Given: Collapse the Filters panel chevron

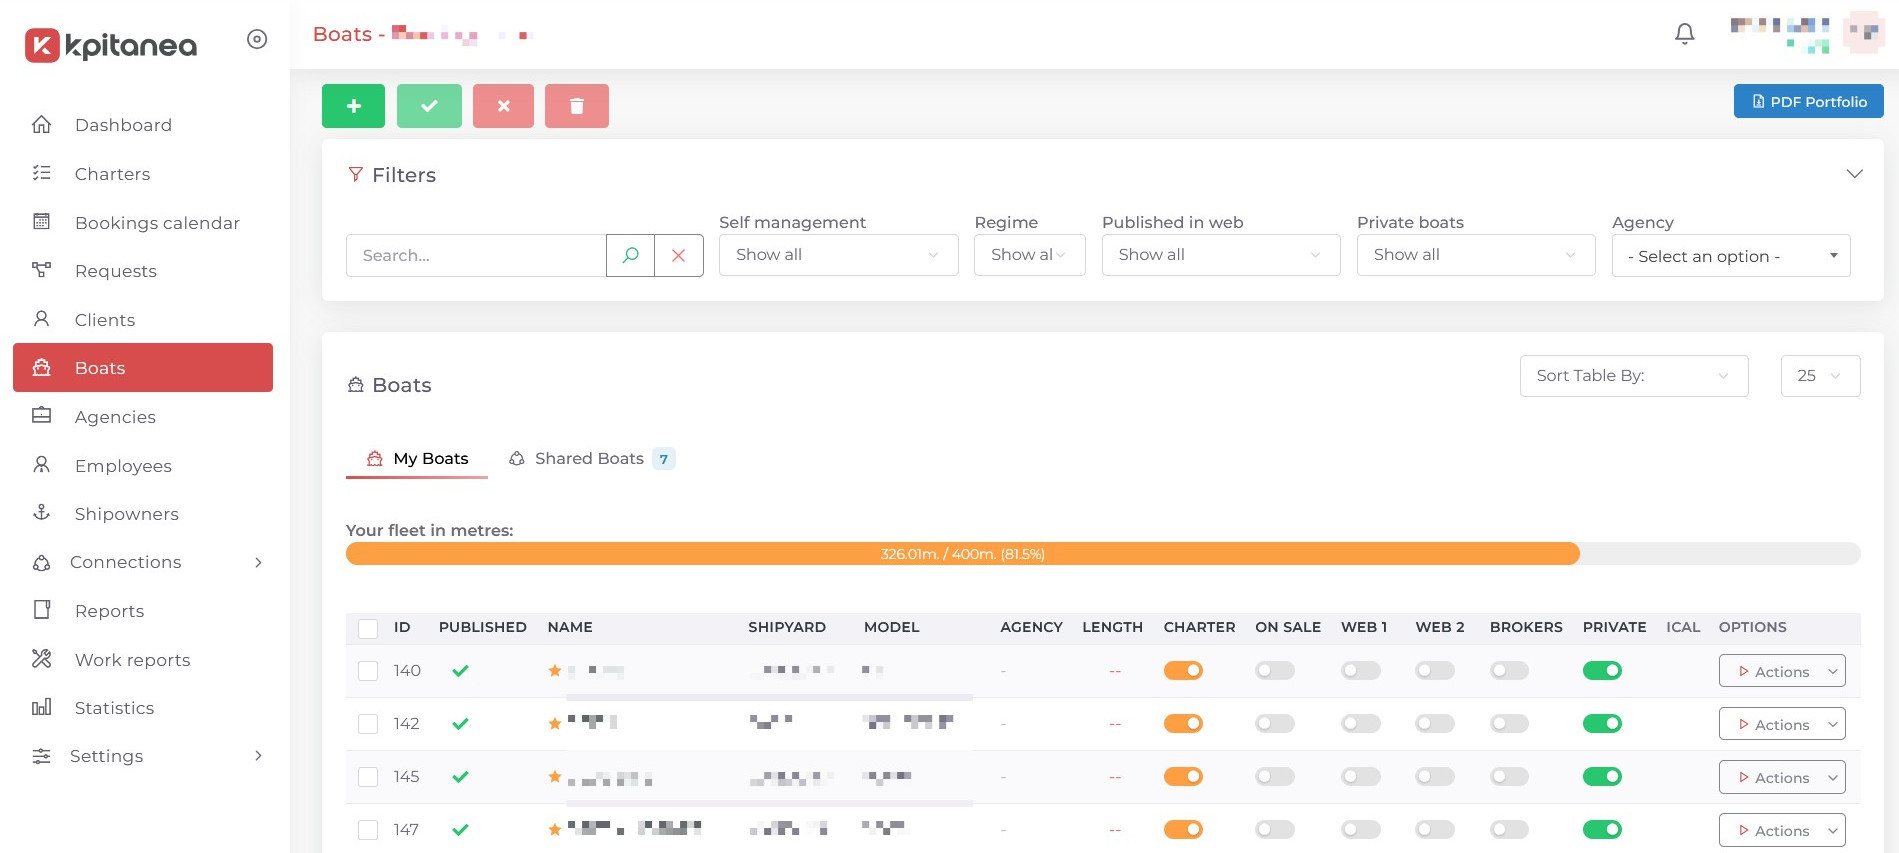Looking at the screenshot, I should pos(1855,174).
